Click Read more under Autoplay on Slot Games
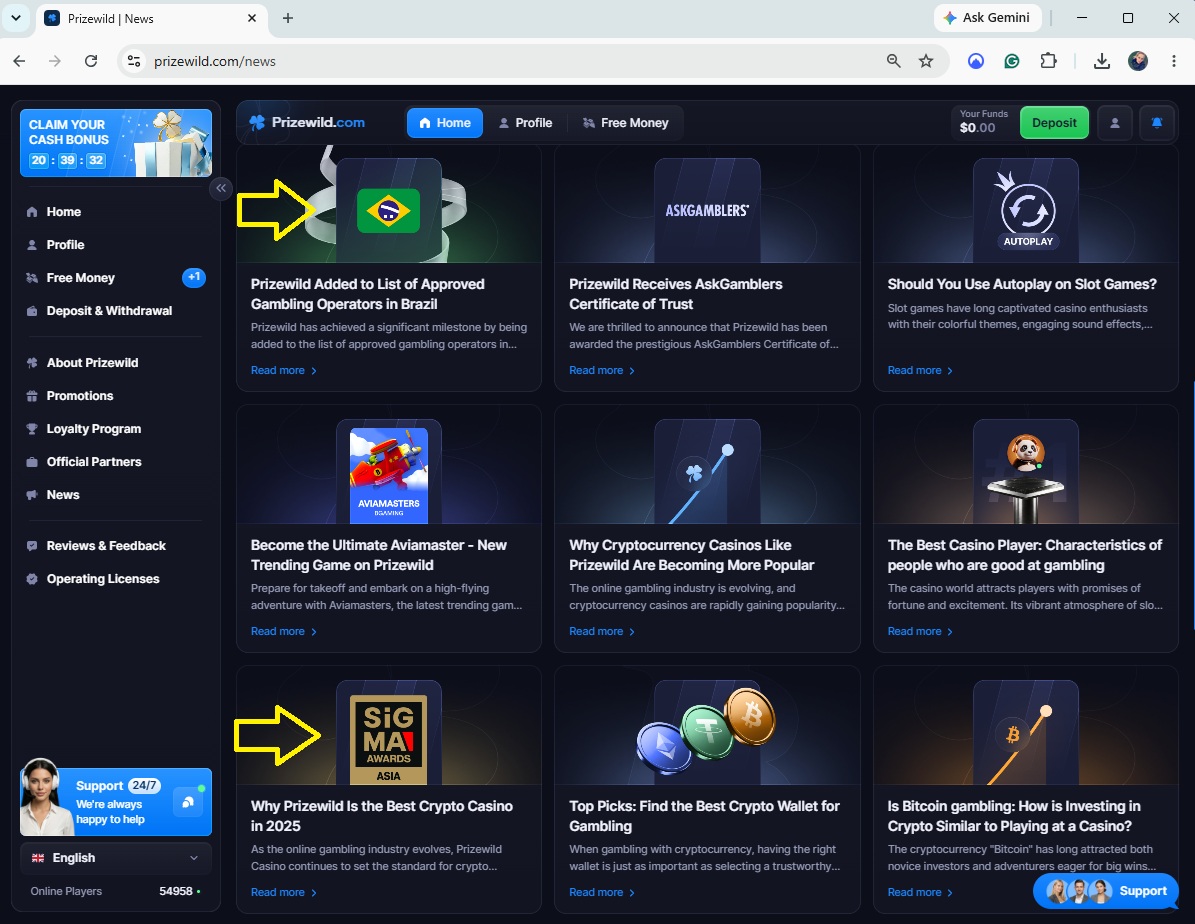 921,371
